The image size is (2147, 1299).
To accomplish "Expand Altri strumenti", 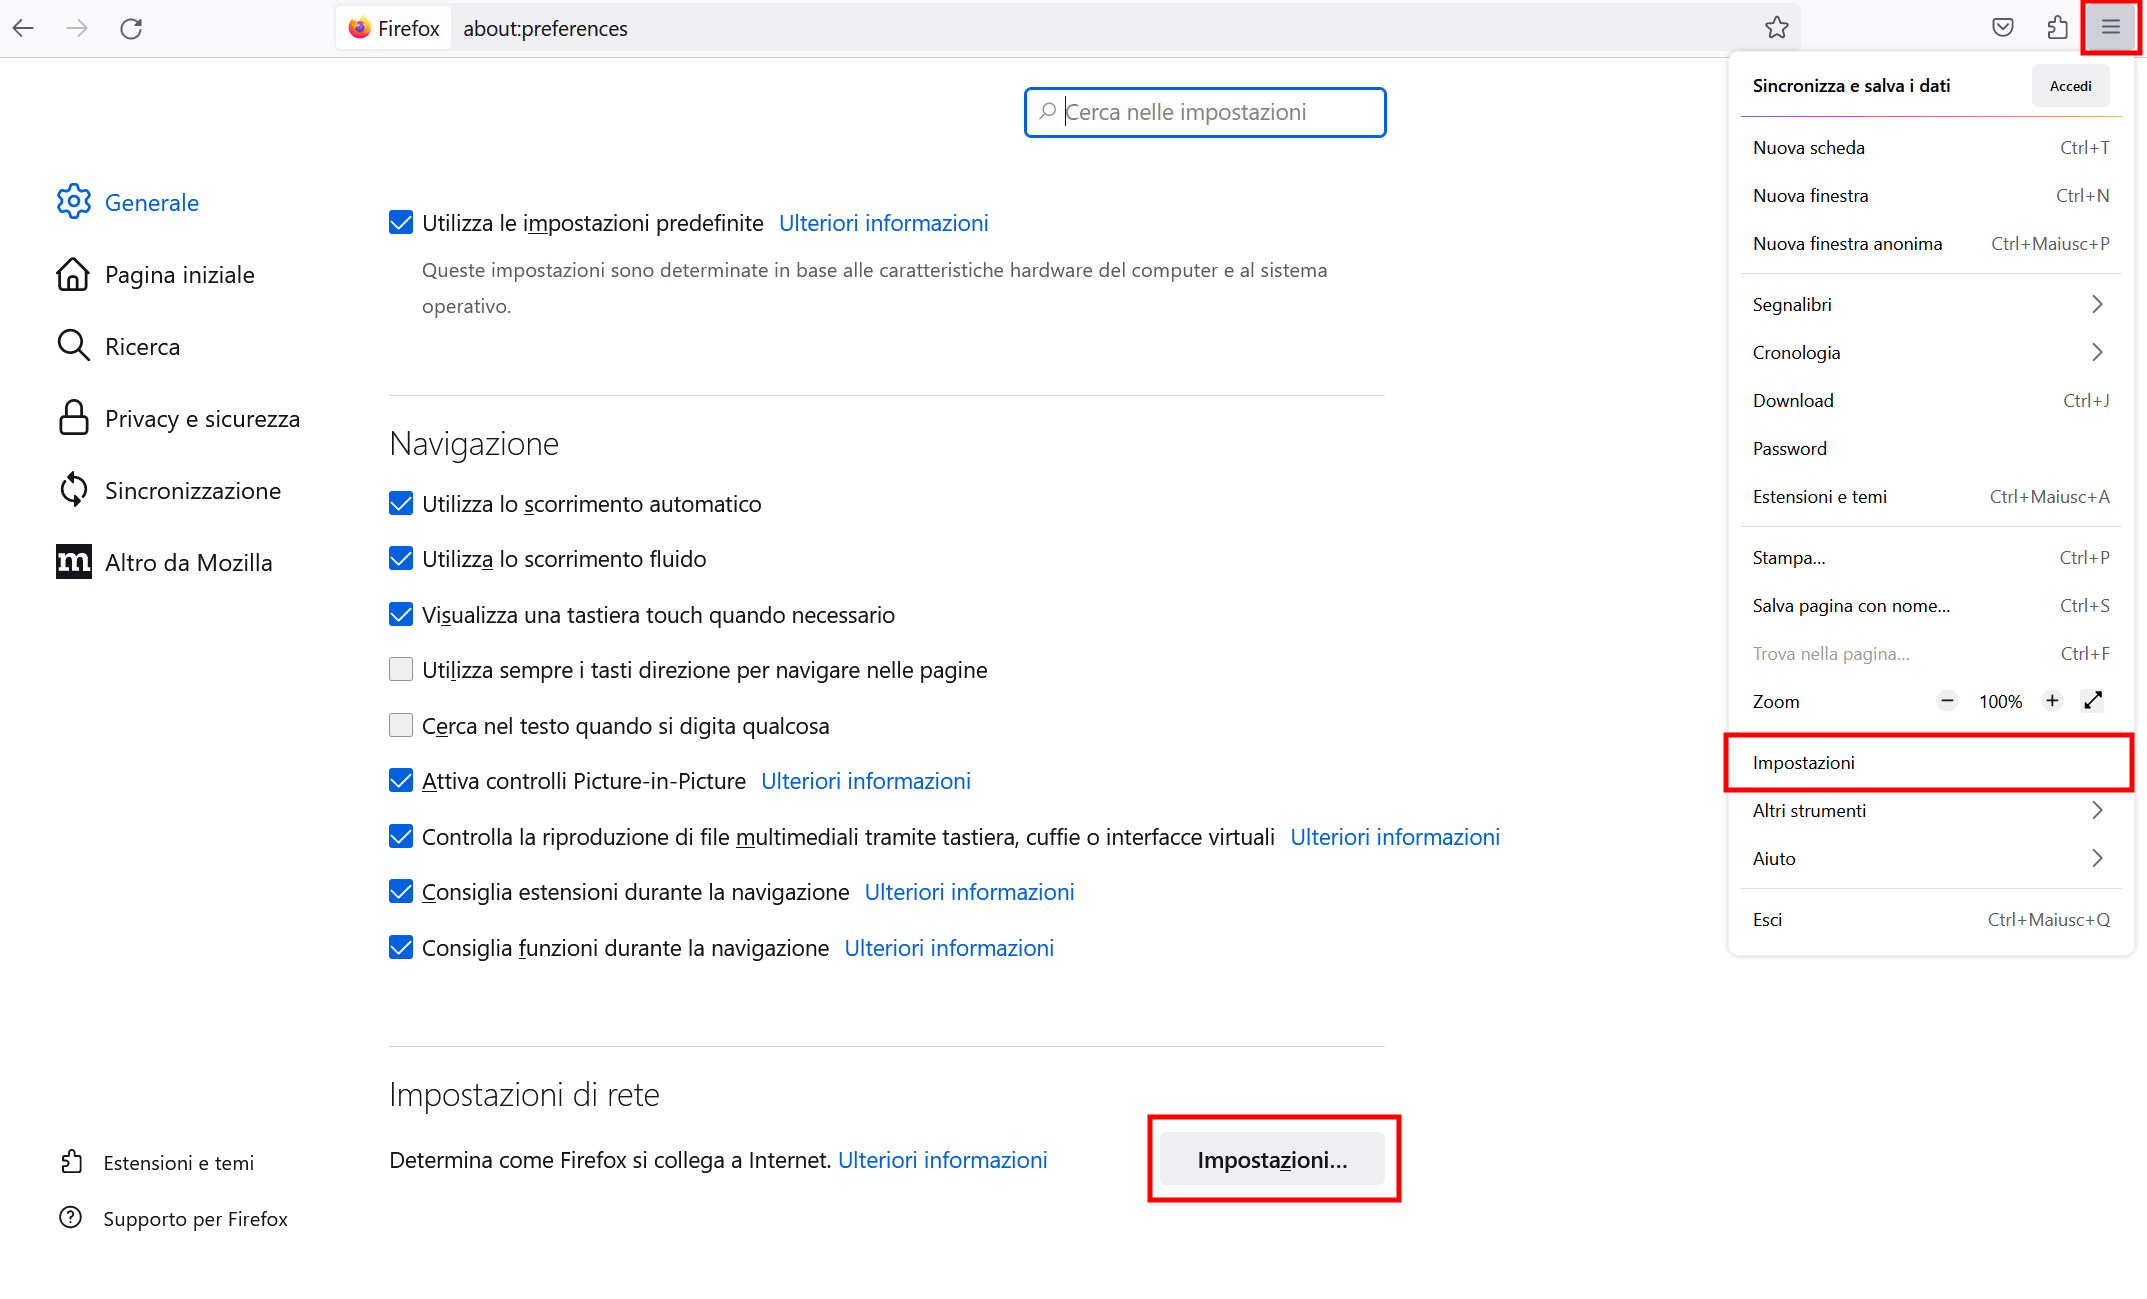I will [x=2096, y=810].
